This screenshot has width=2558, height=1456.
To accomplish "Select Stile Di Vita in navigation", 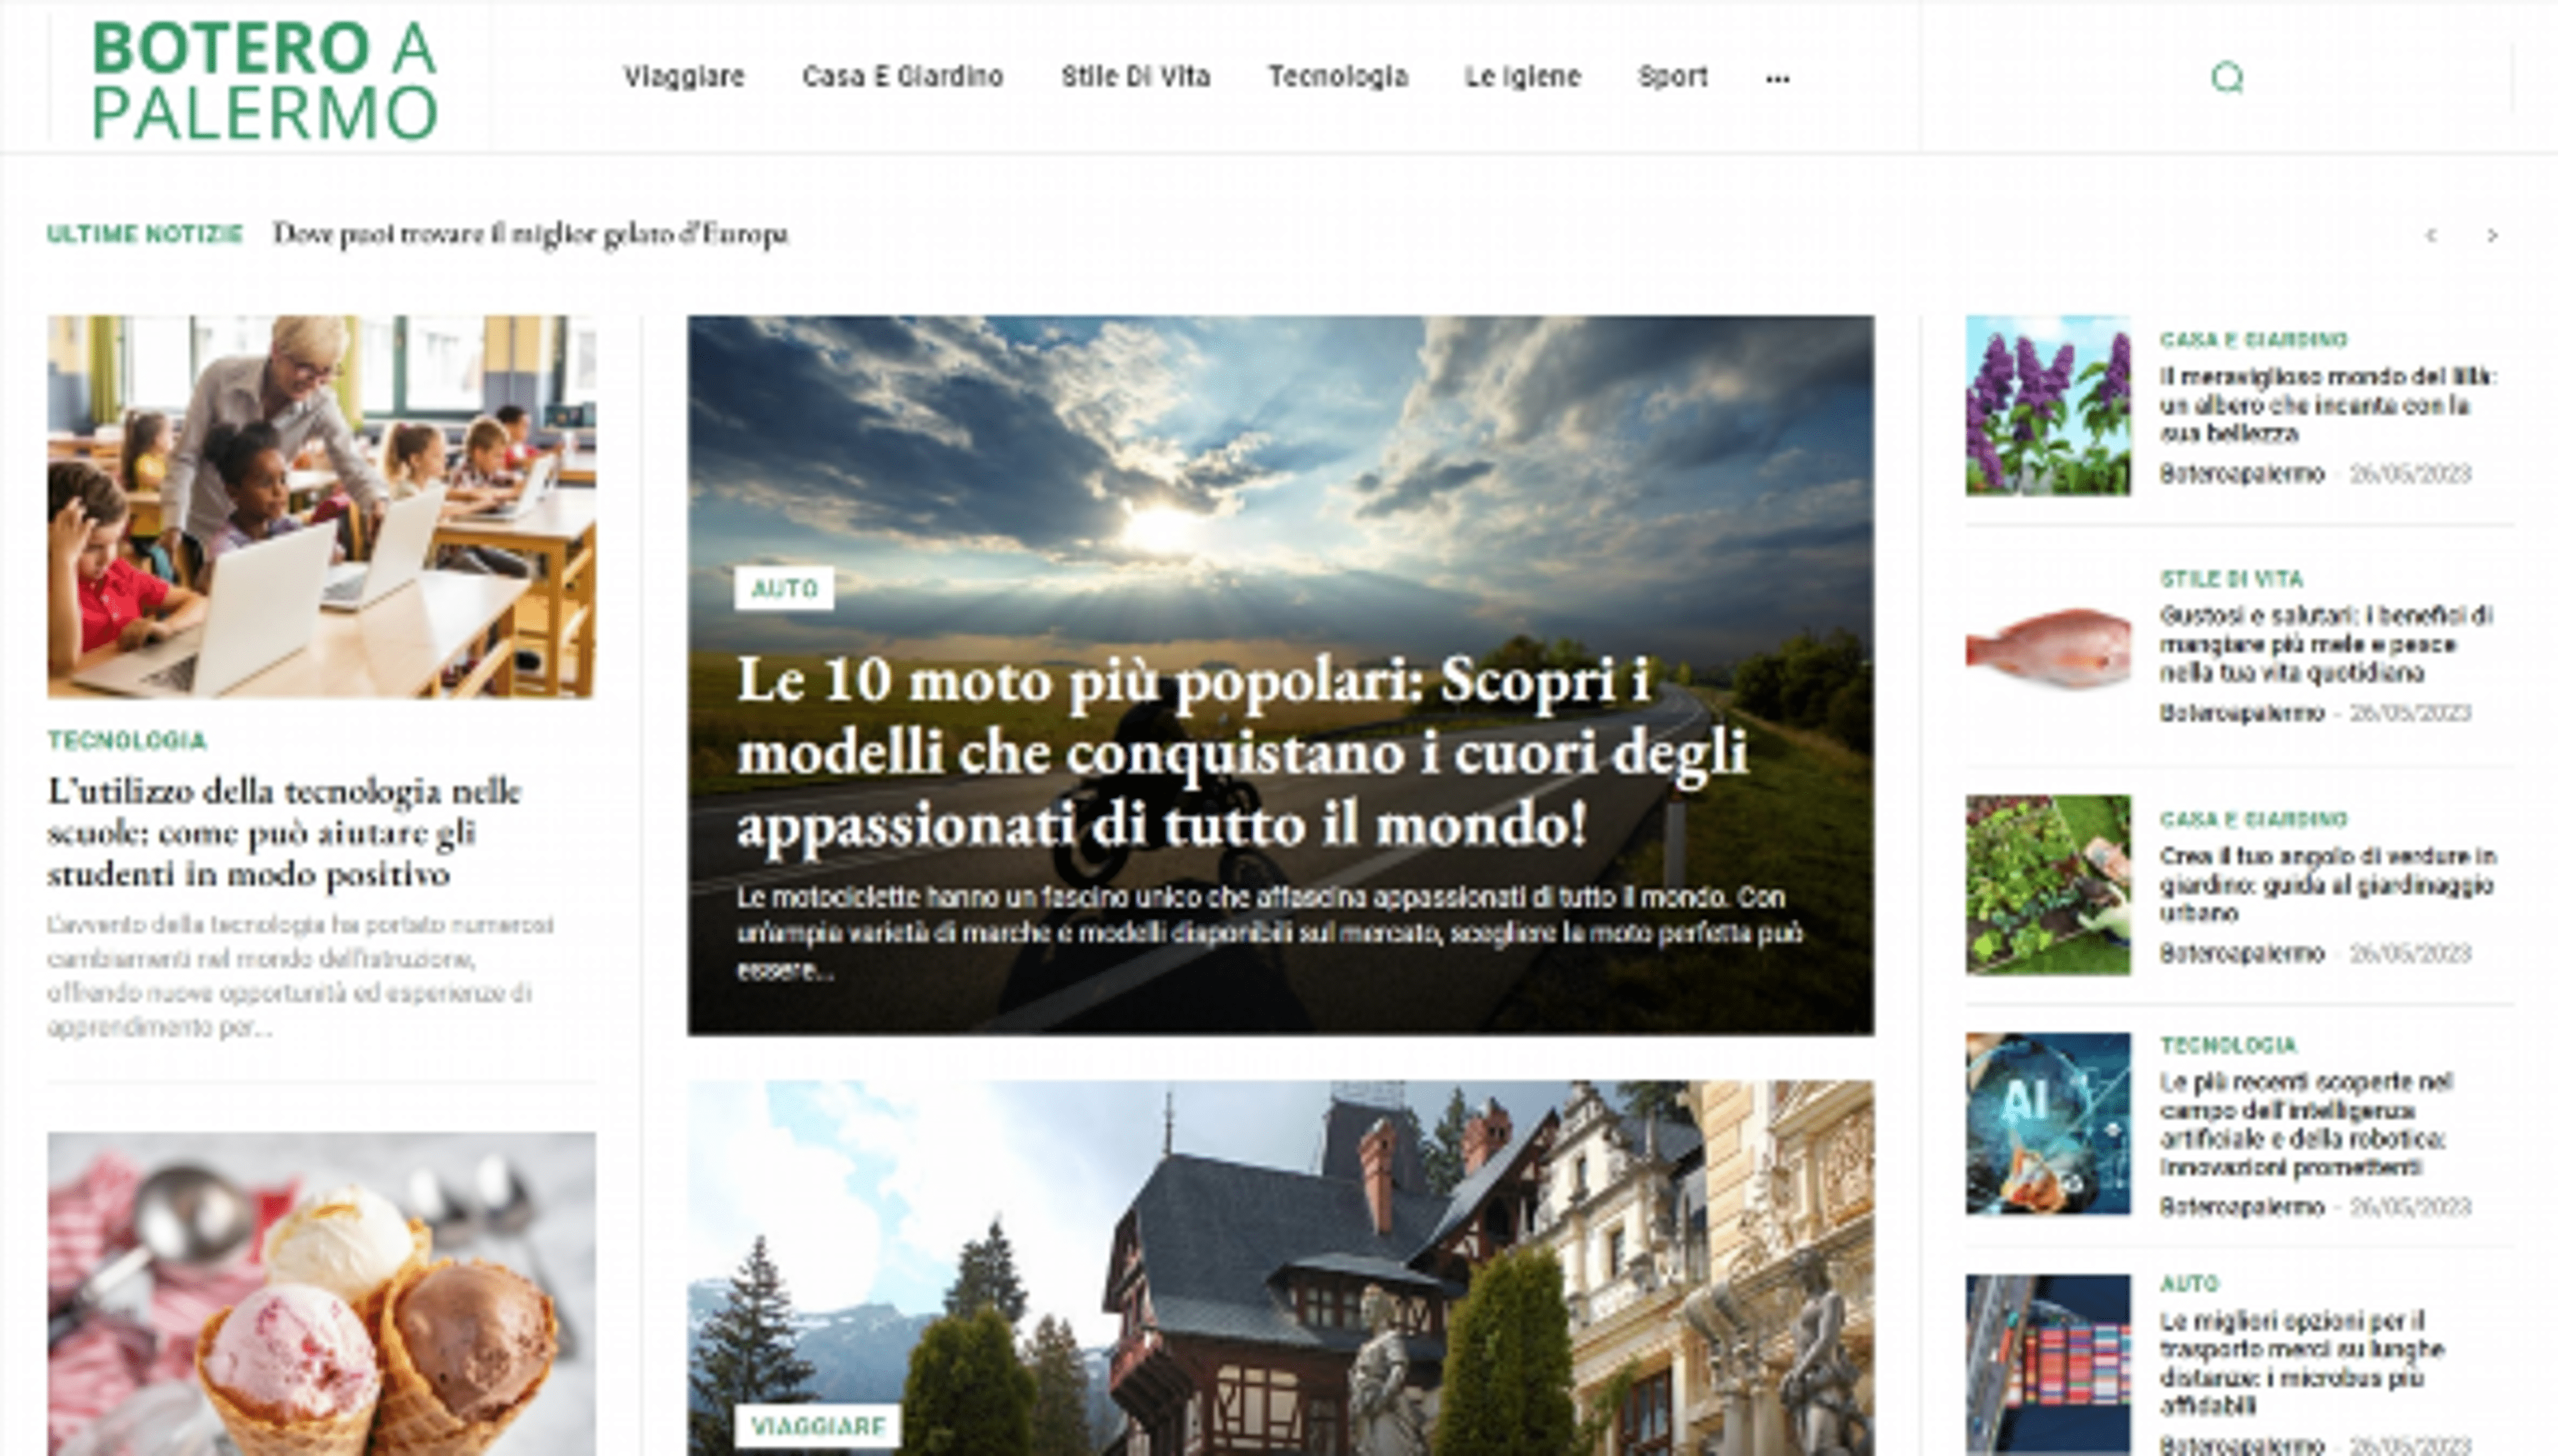I will pyautogui.click(x=1135, y=77).
